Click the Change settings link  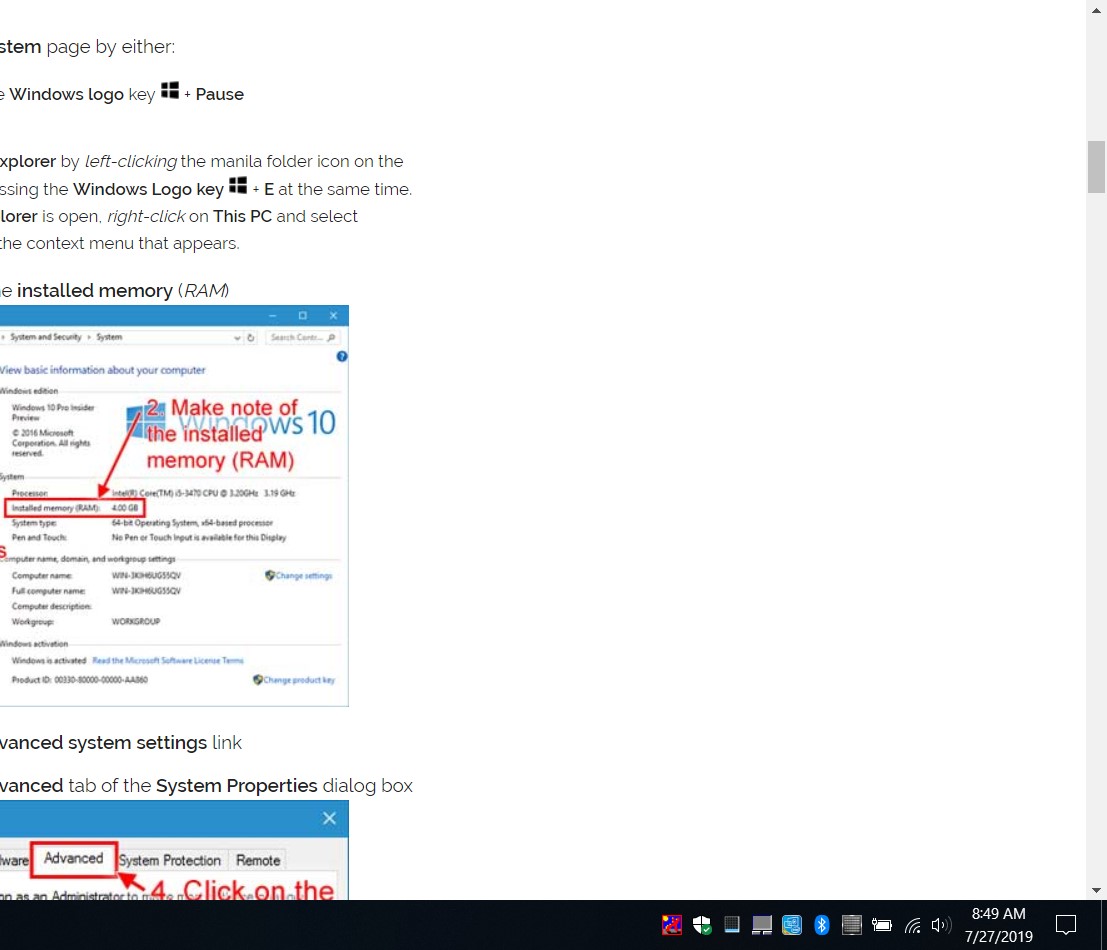pyautogui.click(x=303, y=576)
